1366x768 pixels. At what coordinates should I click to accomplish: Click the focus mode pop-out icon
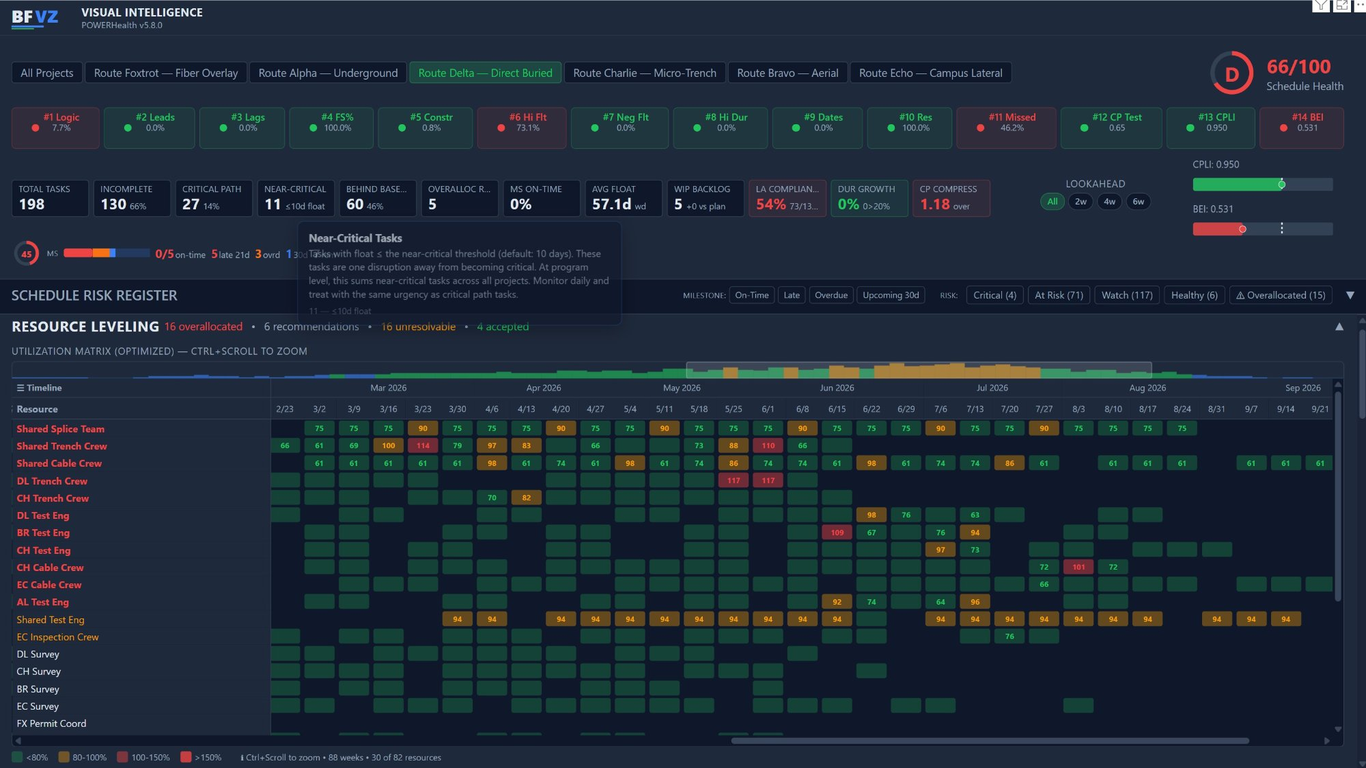click(1342, 5)
